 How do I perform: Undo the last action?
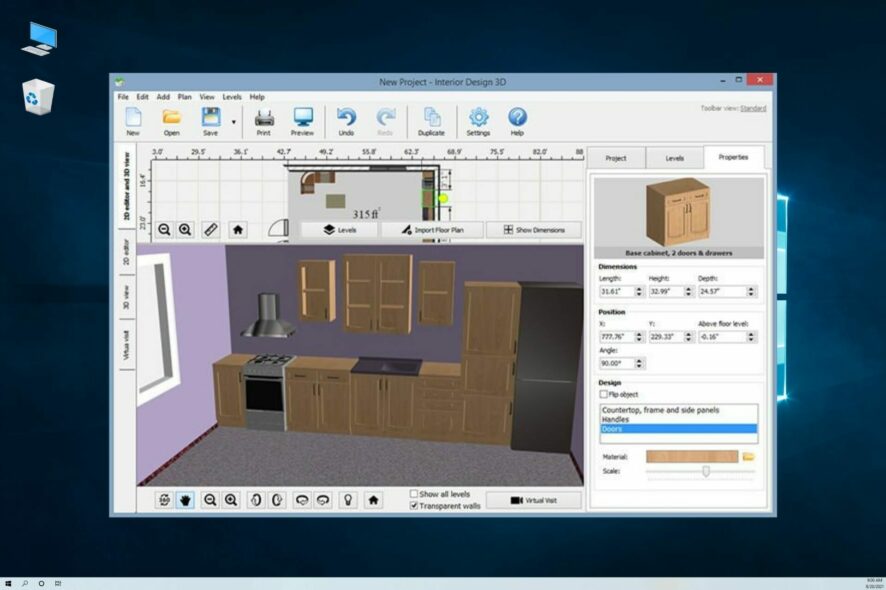[x=346, y=121]
